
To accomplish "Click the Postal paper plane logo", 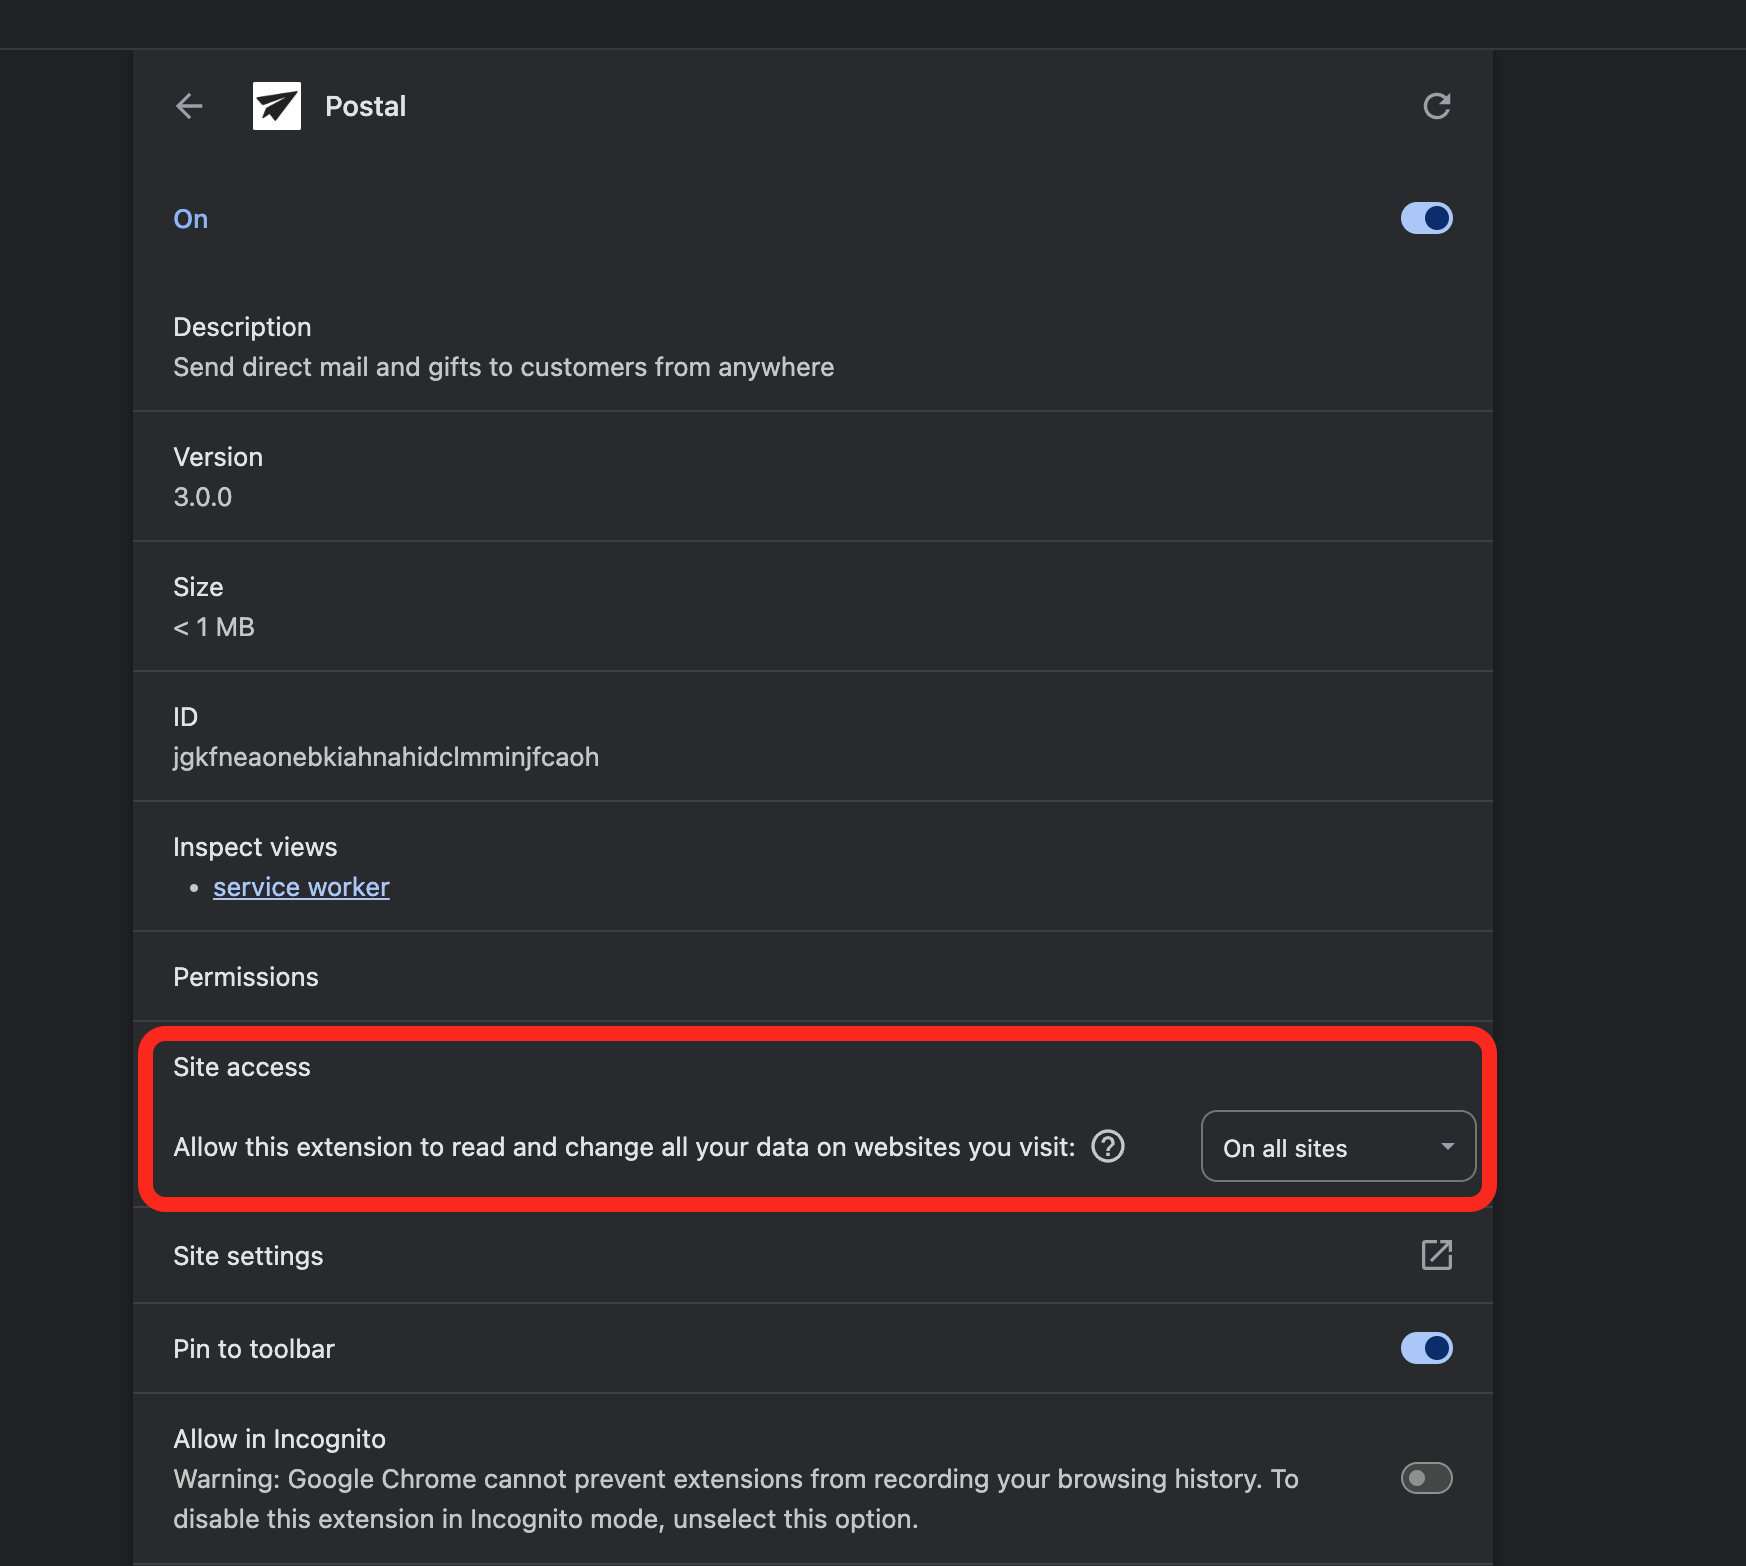I will click(x=277, y=106).
